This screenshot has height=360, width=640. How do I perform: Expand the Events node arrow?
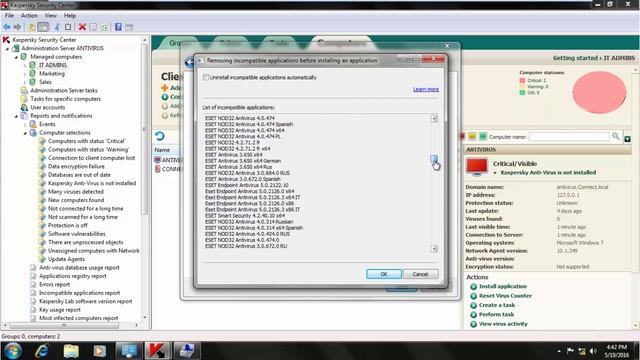pos(25,124)
